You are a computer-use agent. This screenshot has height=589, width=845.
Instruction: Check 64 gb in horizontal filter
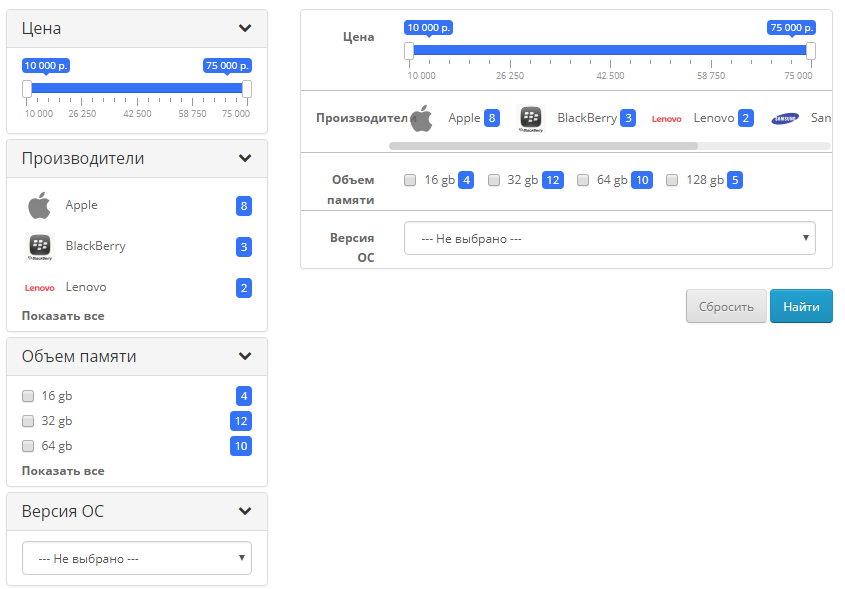pyautogui.click(x=583, y=180)
